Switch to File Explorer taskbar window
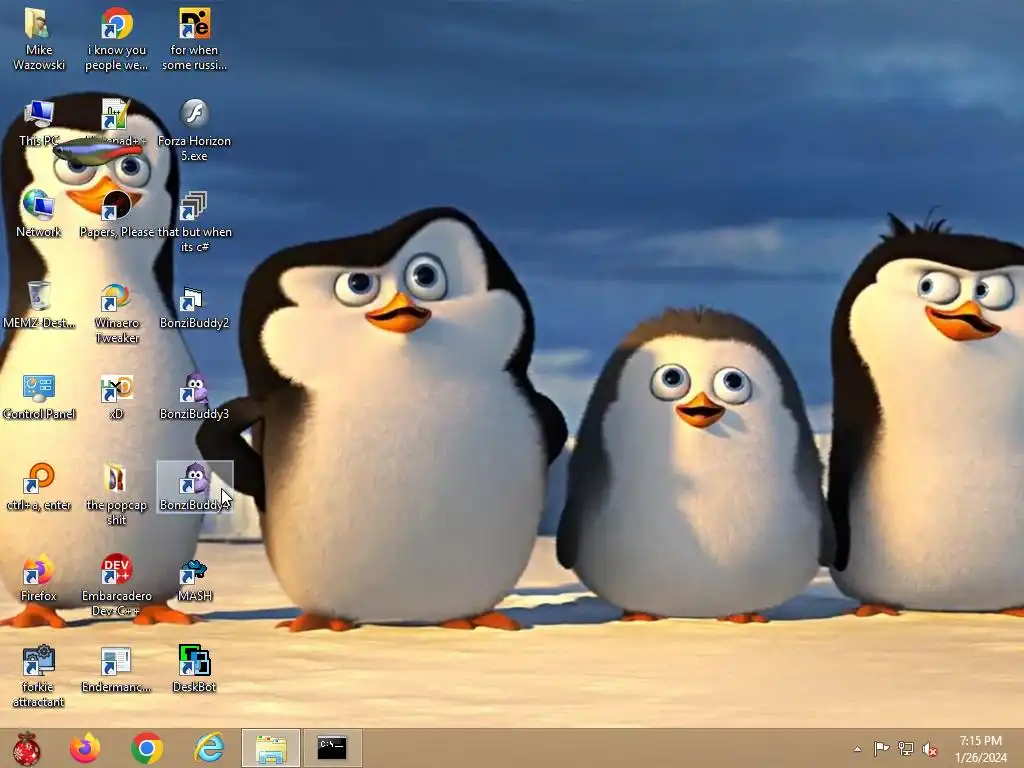This screenshot has height=768, width=1024. tap(271, 748)
